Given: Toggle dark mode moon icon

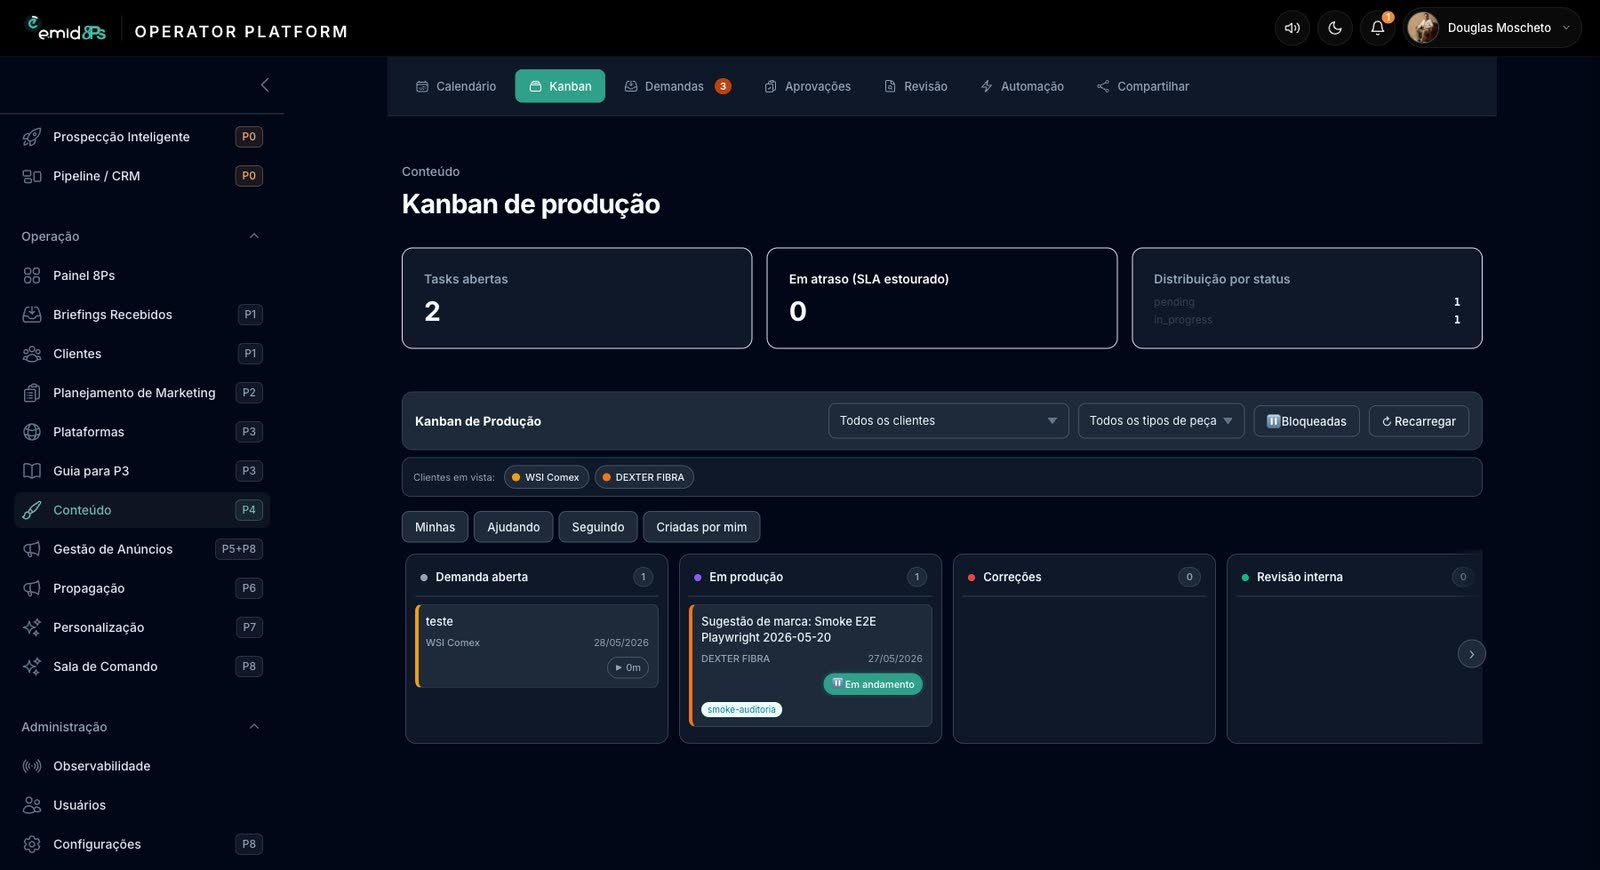Looking at the screenshot, I should (x=1335, y=28).
